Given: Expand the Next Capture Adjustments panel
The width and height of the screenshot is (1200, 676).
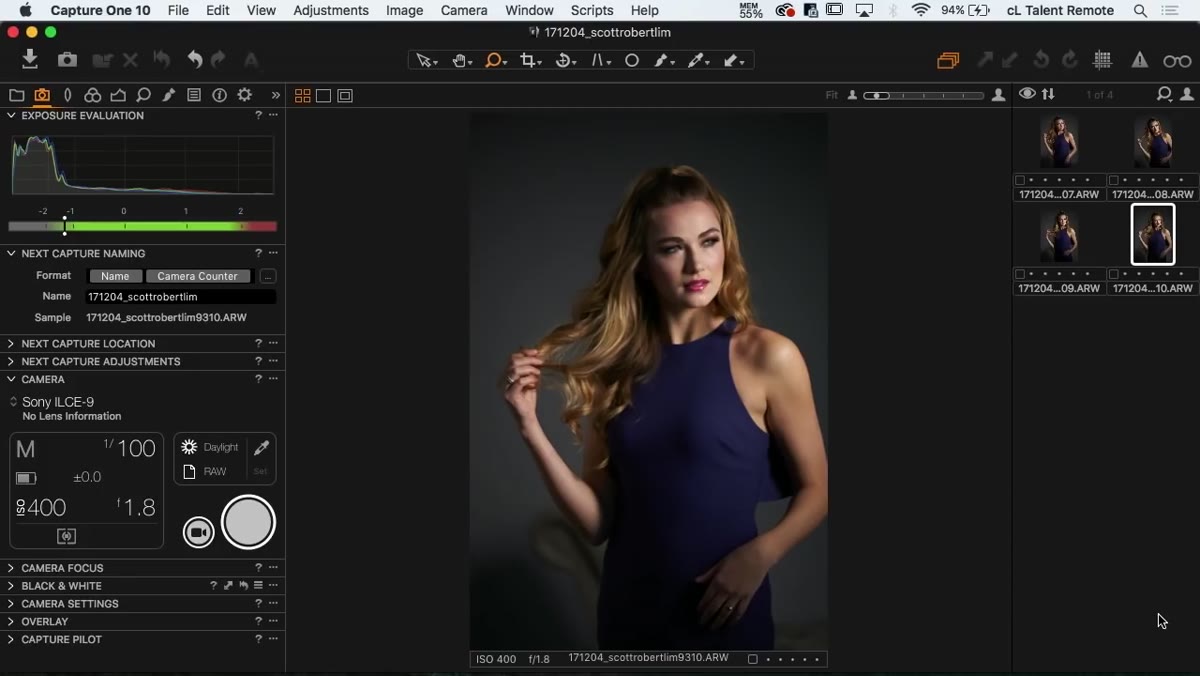Looking at the screenshot, I should tap(12, 362).
